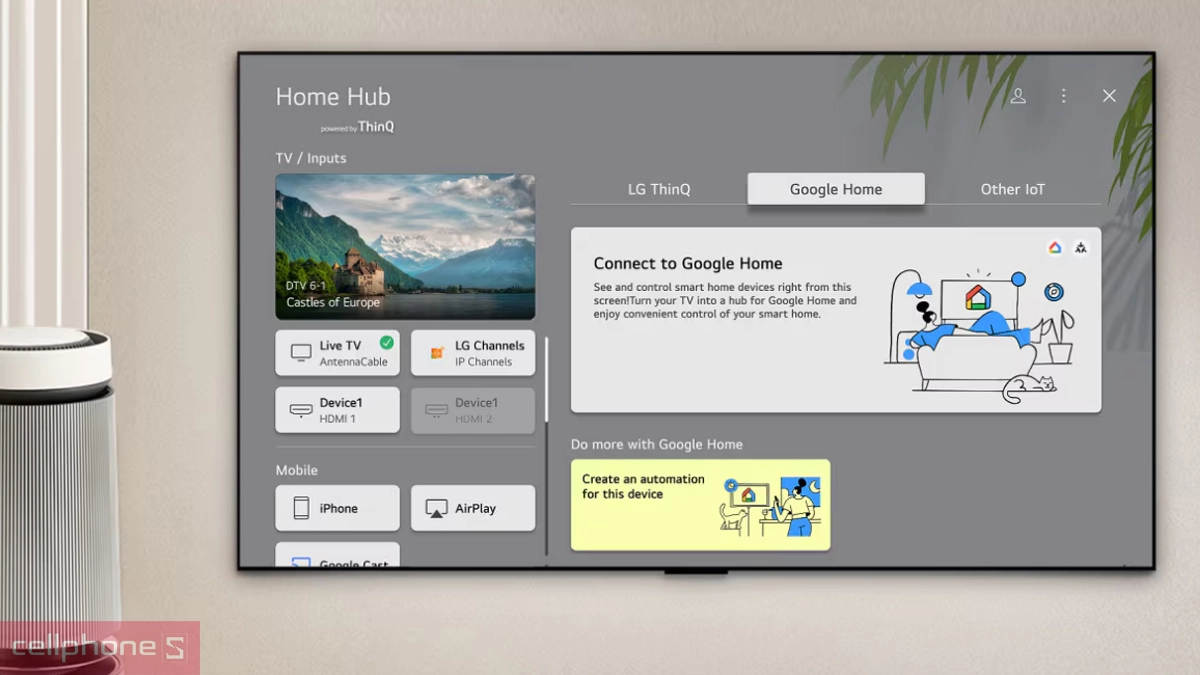1200x675 pixels.
Task: Select Device1 HDMI 1 input
Action: tap(337, 410)
